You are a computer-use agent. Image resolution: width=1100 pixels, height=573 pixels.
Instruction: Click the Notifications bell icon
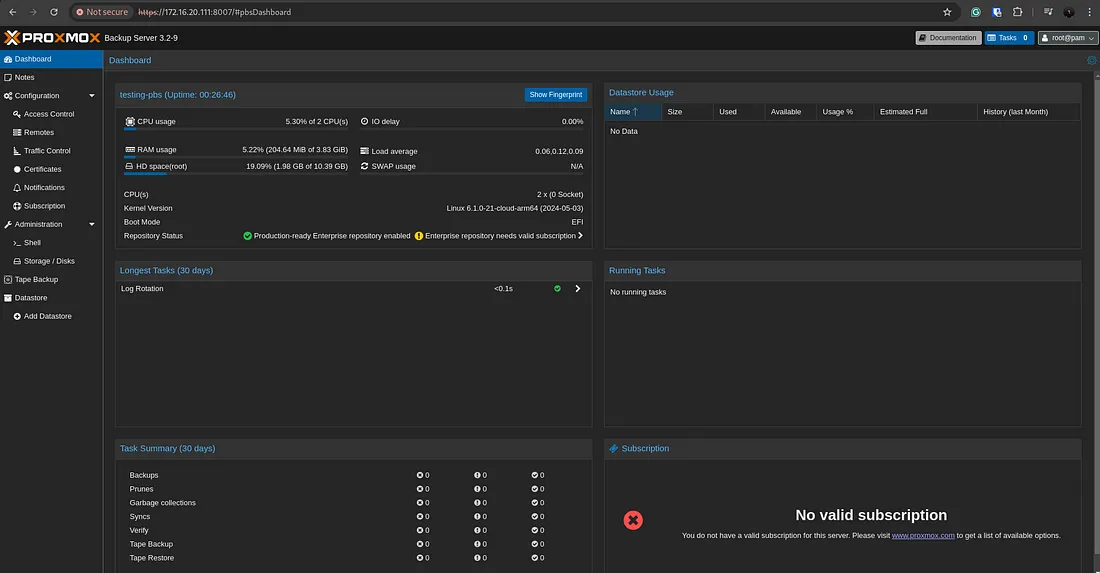click(17, 187)
